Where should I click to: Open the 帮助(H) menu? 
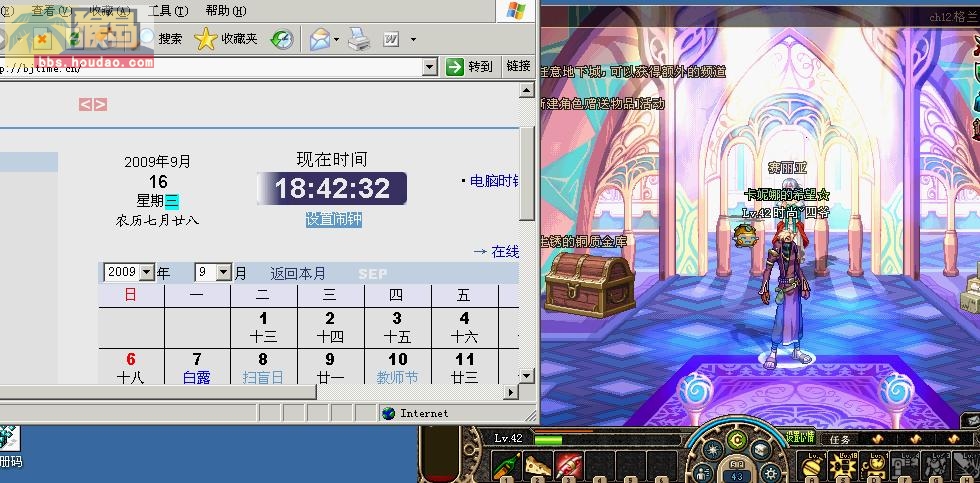[x=226, y=11]
